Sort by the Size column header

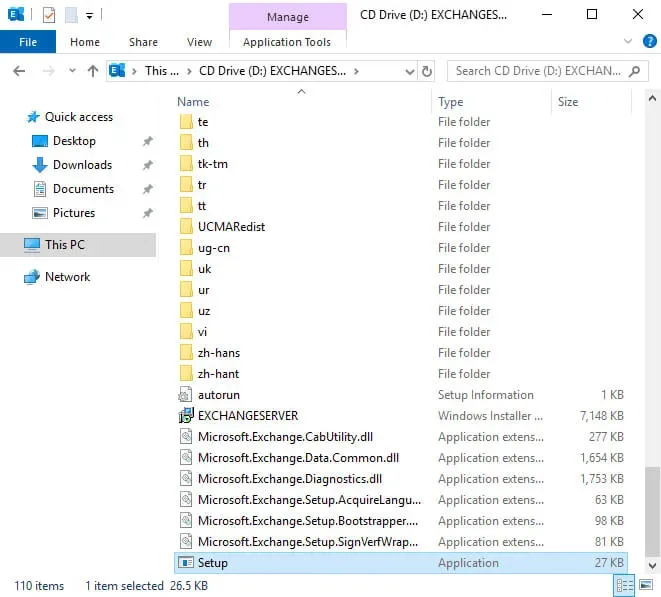click(568, 102)
